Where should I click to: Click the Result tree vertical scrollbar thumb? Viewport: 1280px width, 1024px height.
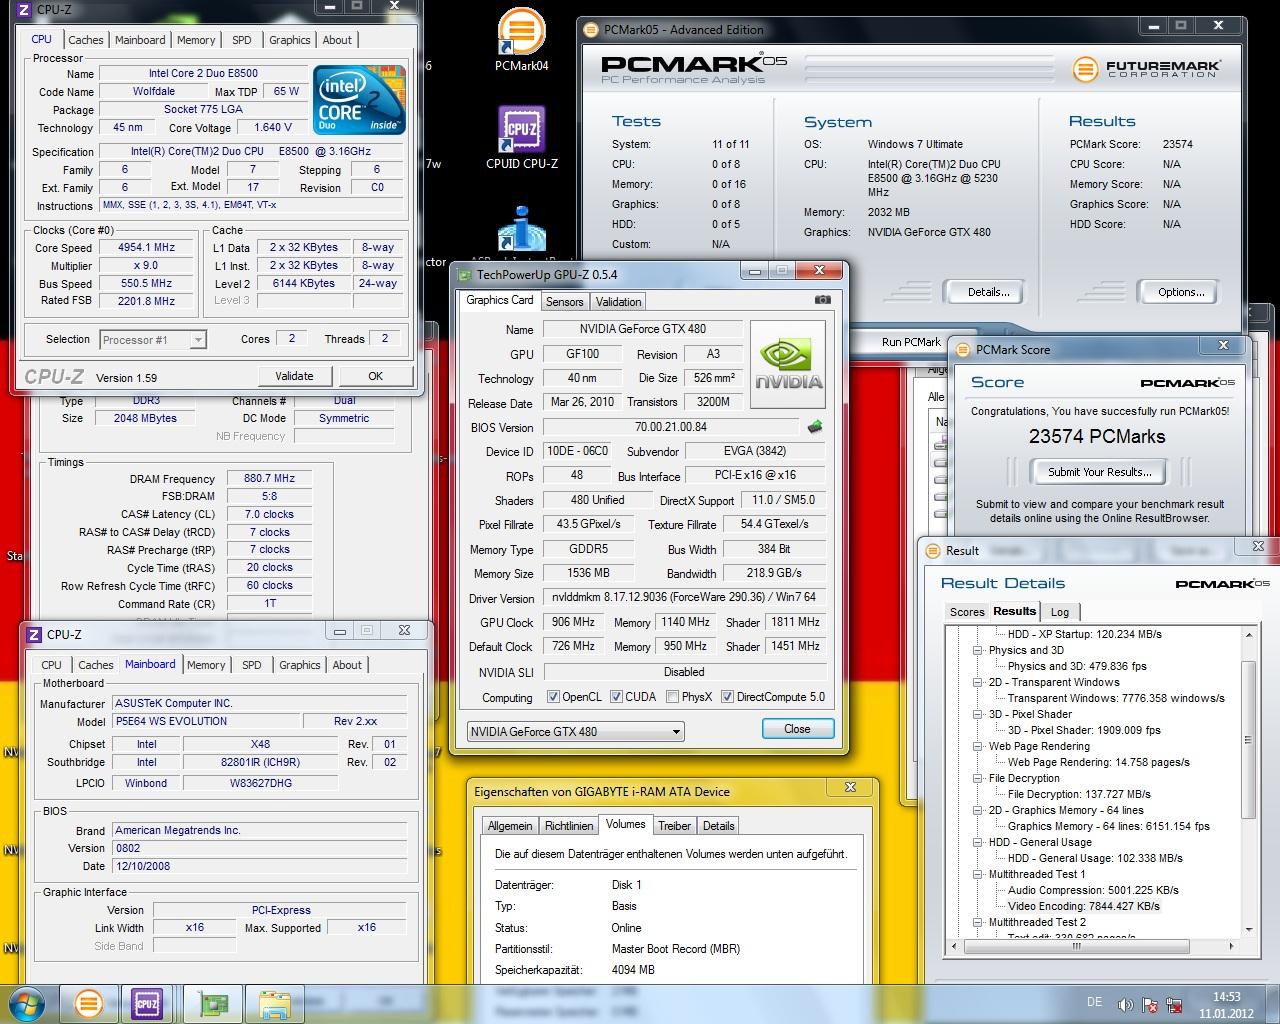(x=1248, y=740)
